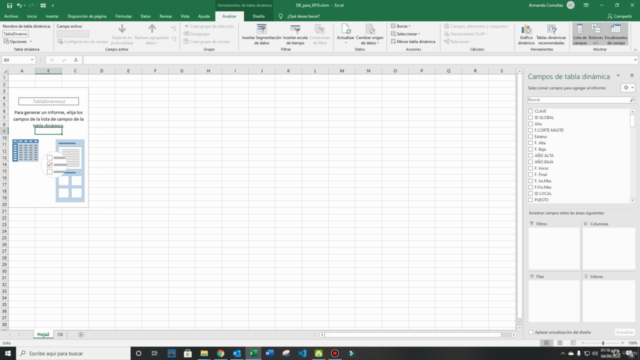
Task: Open the field list gear tools dropdown
Action: tap(628, 88)
